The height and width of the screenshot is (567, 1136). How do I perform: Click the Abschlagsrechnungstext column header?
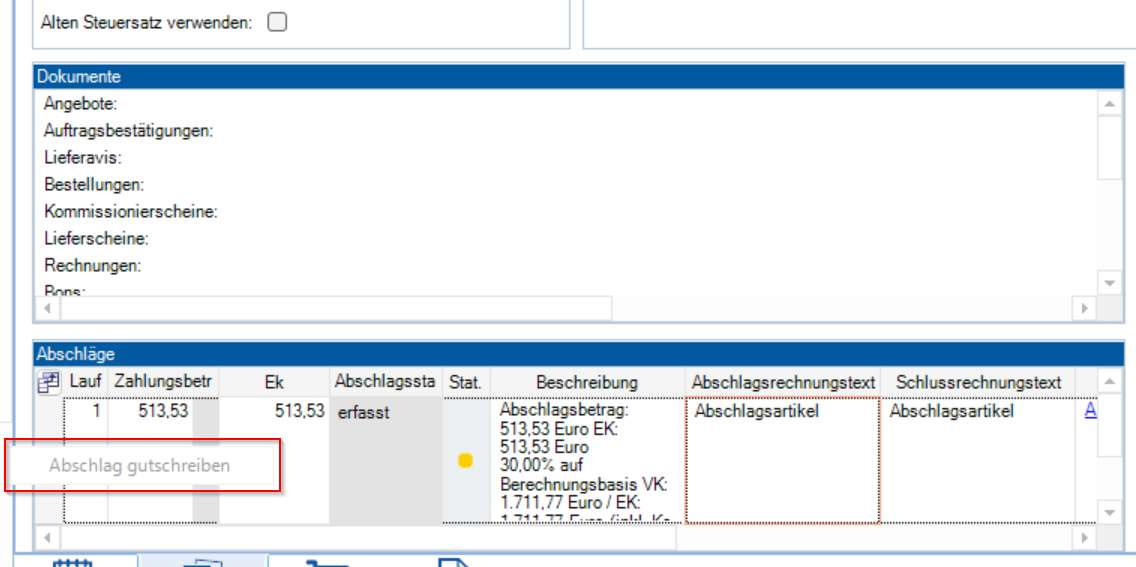click(783, 383)
